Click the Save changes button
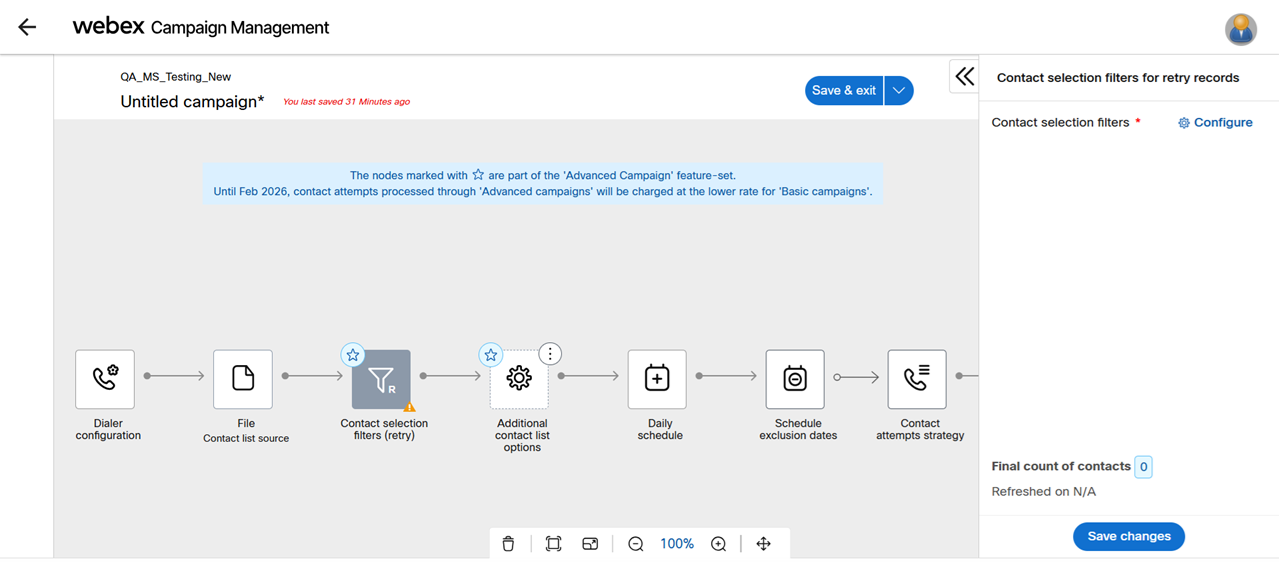The width and height of the screenshot is (1279, 567). point(1129,536)
